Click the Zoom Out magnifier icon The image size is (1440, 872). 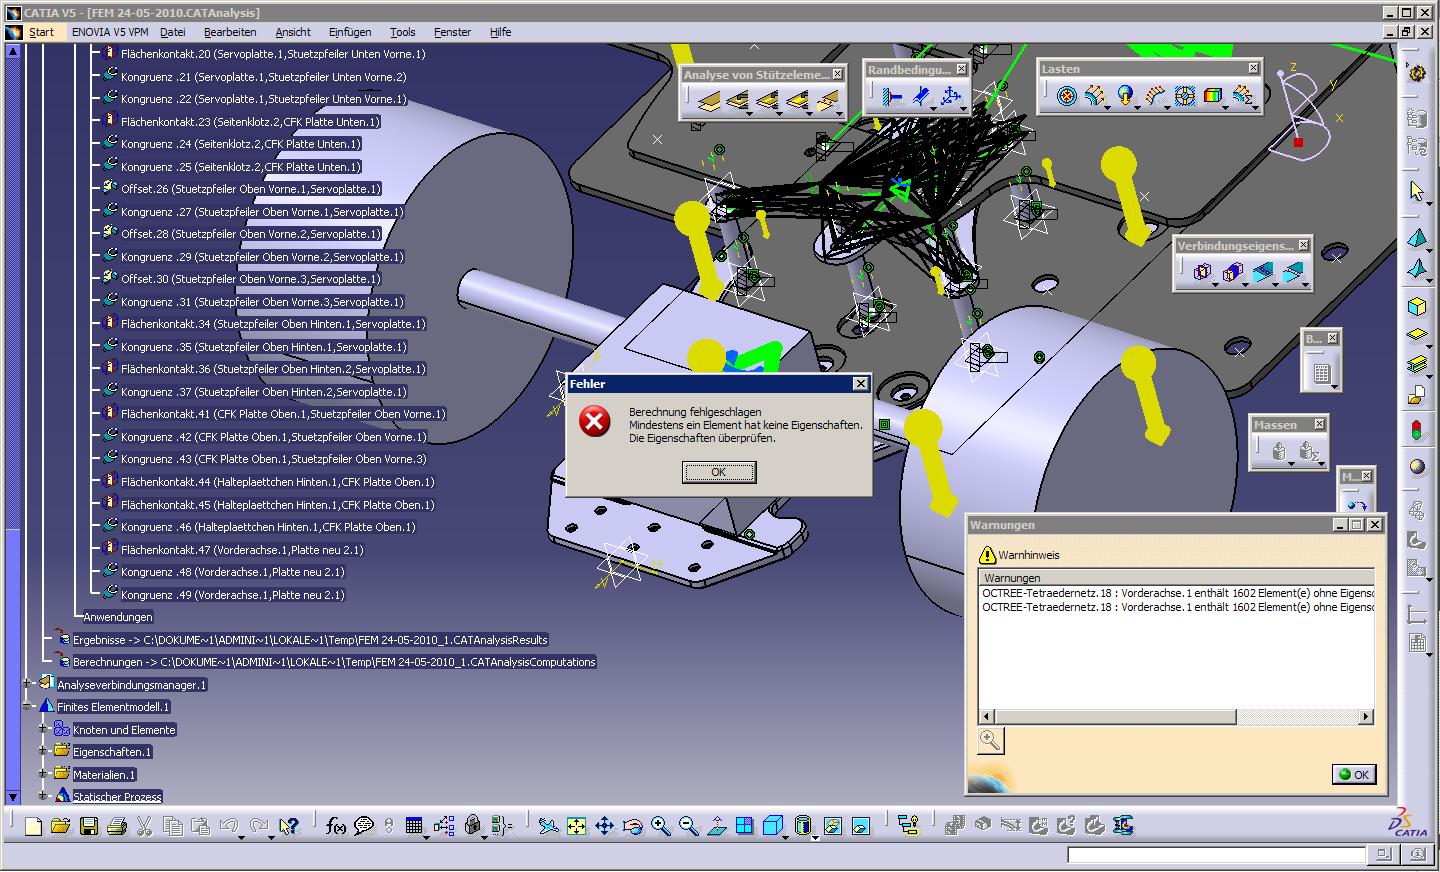(x=688, y=826)
